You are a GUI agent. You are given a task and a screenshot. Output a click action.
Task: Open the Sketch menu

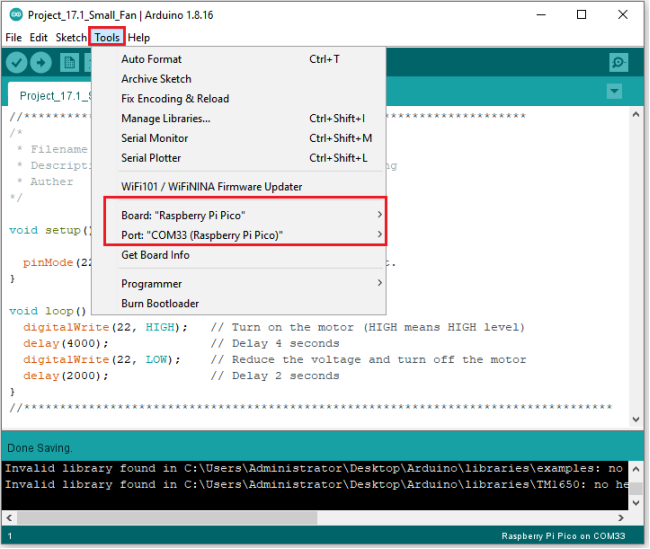[x=71, y=38]
